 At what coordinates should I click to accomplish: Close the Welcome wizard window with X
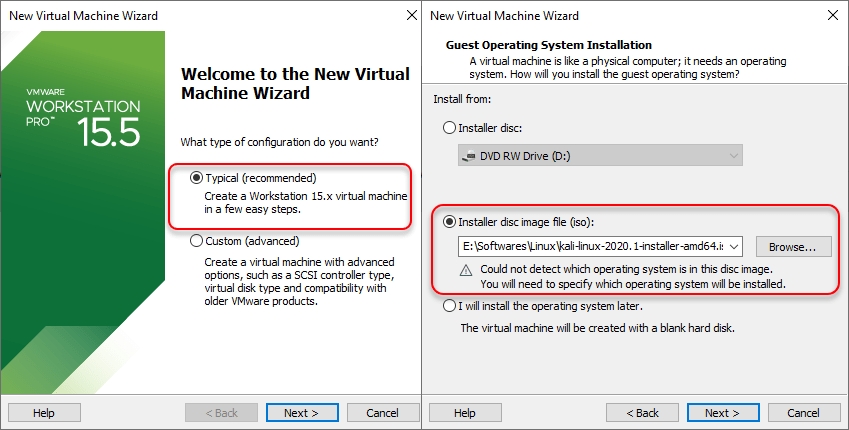412,15
